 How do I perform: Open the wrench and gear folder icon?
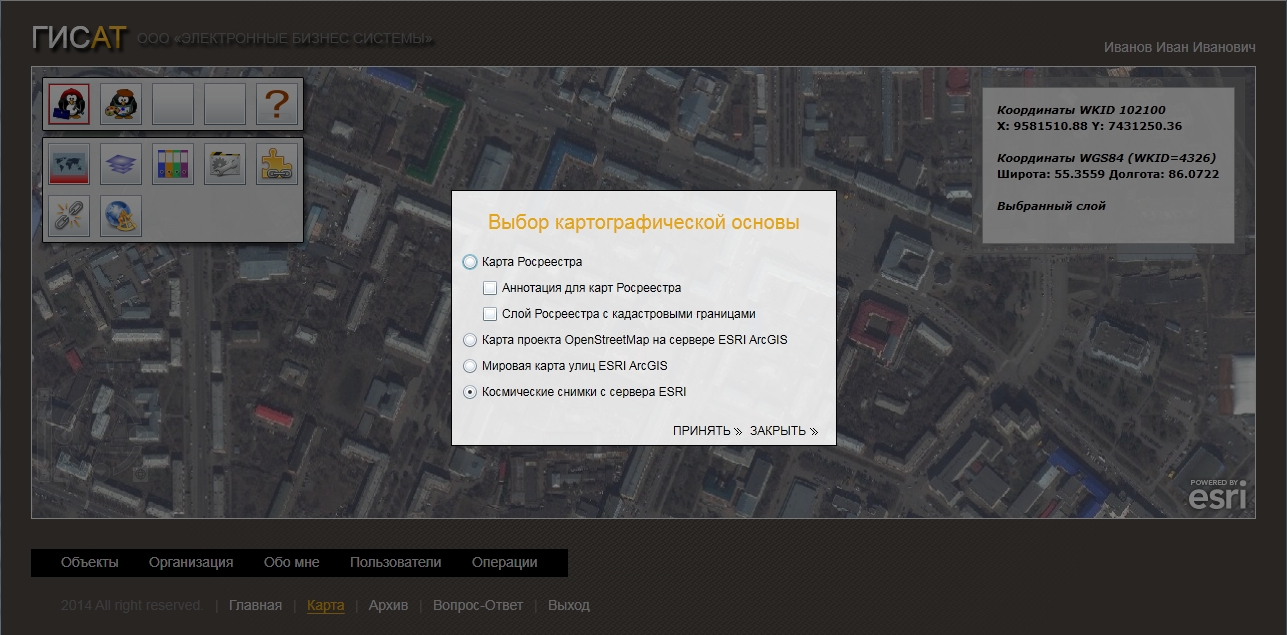tap(225, 164)
